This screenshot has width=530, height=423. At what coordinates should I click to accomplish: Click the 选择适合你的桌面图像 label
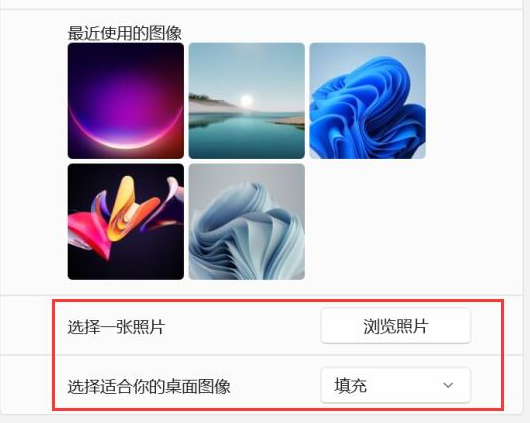point(149,386)
